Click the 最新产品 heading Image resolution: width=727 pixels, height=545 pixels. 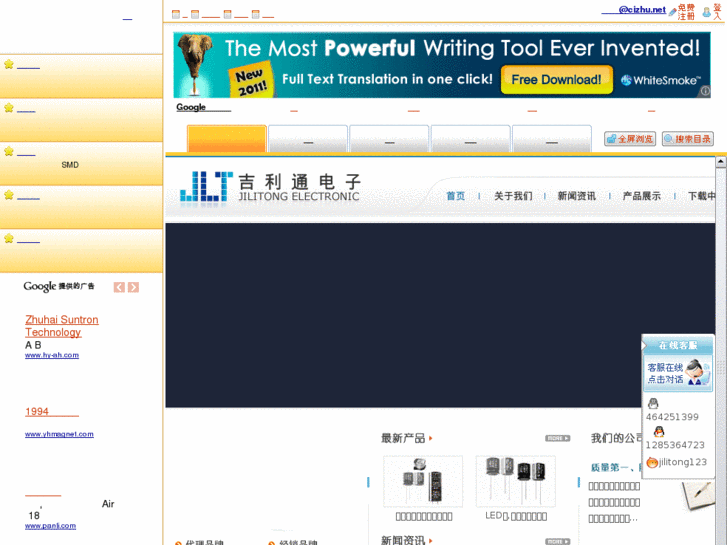[x=403, y=438]
